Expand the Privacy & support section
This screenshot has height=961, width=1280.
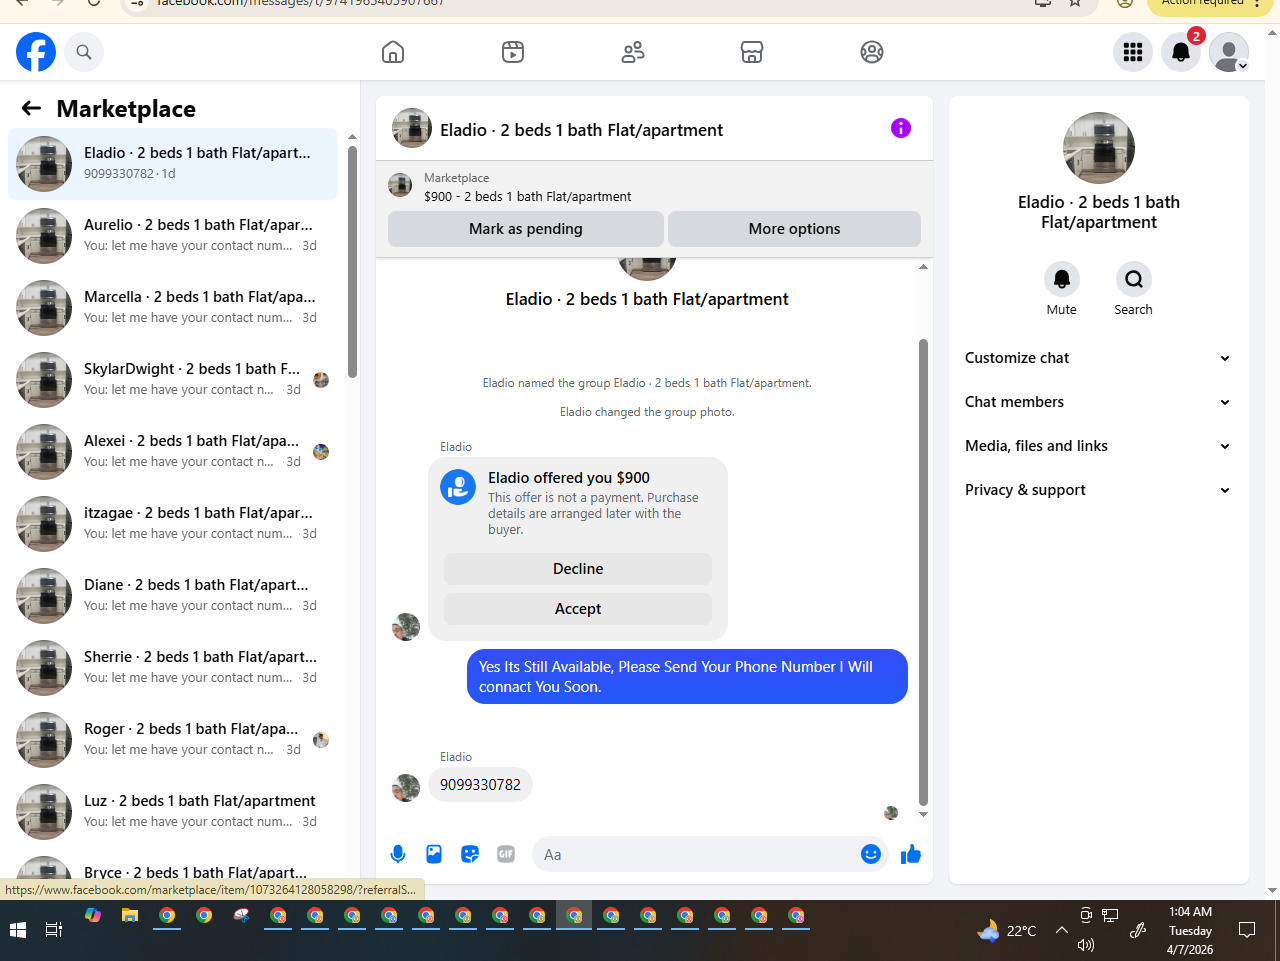tap(1098, 490)
